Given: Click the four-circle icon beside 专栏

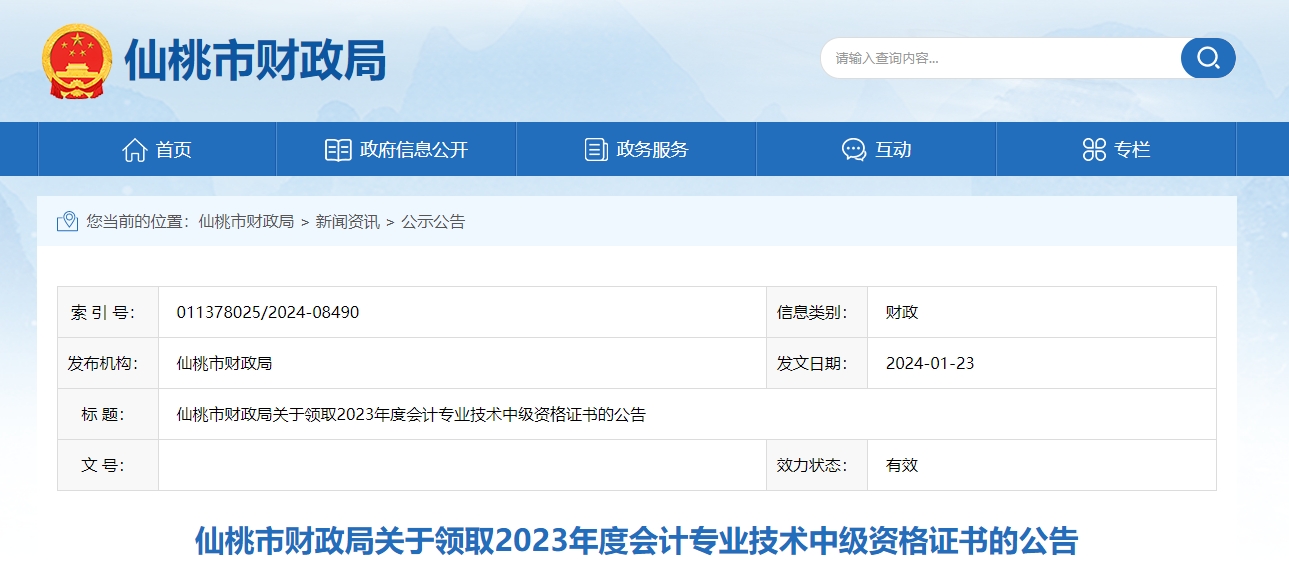Looking at the screenshot, I should pos(1094,150).
